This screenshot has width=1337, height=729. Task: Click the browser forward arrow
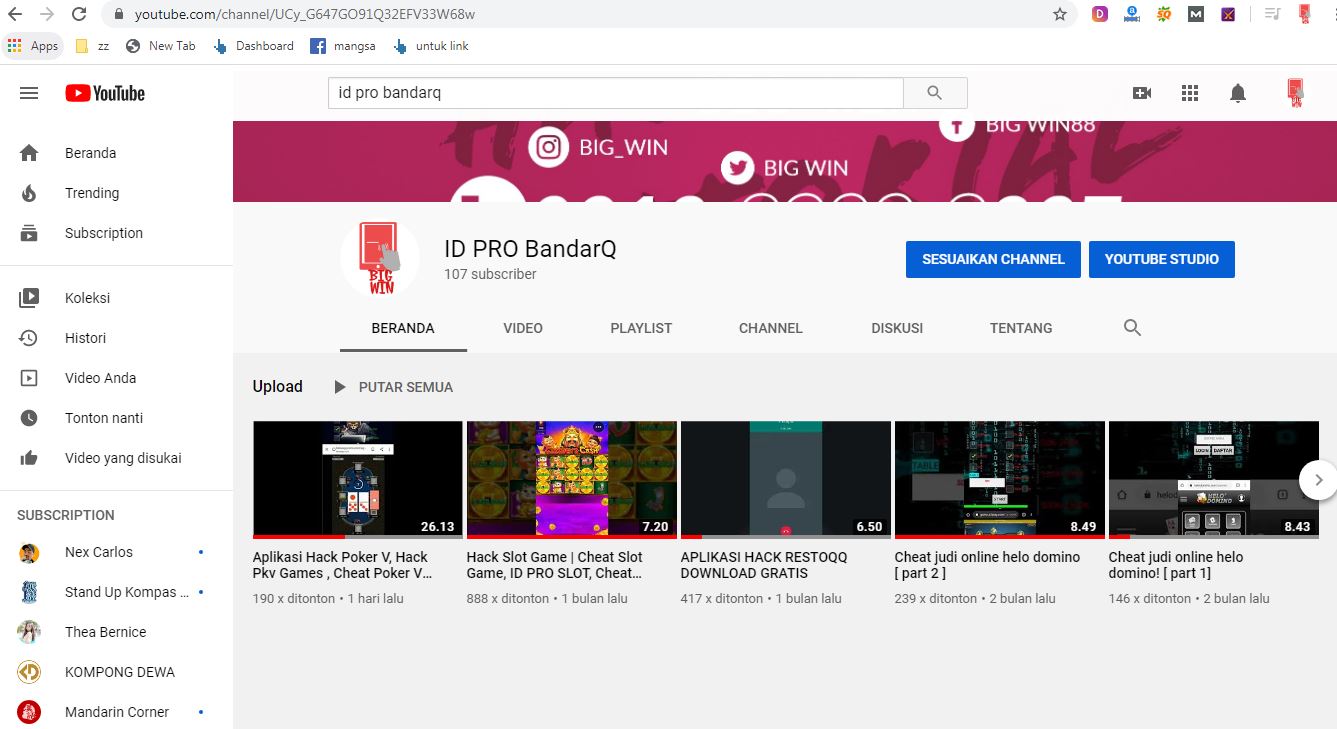click(47, 14)
